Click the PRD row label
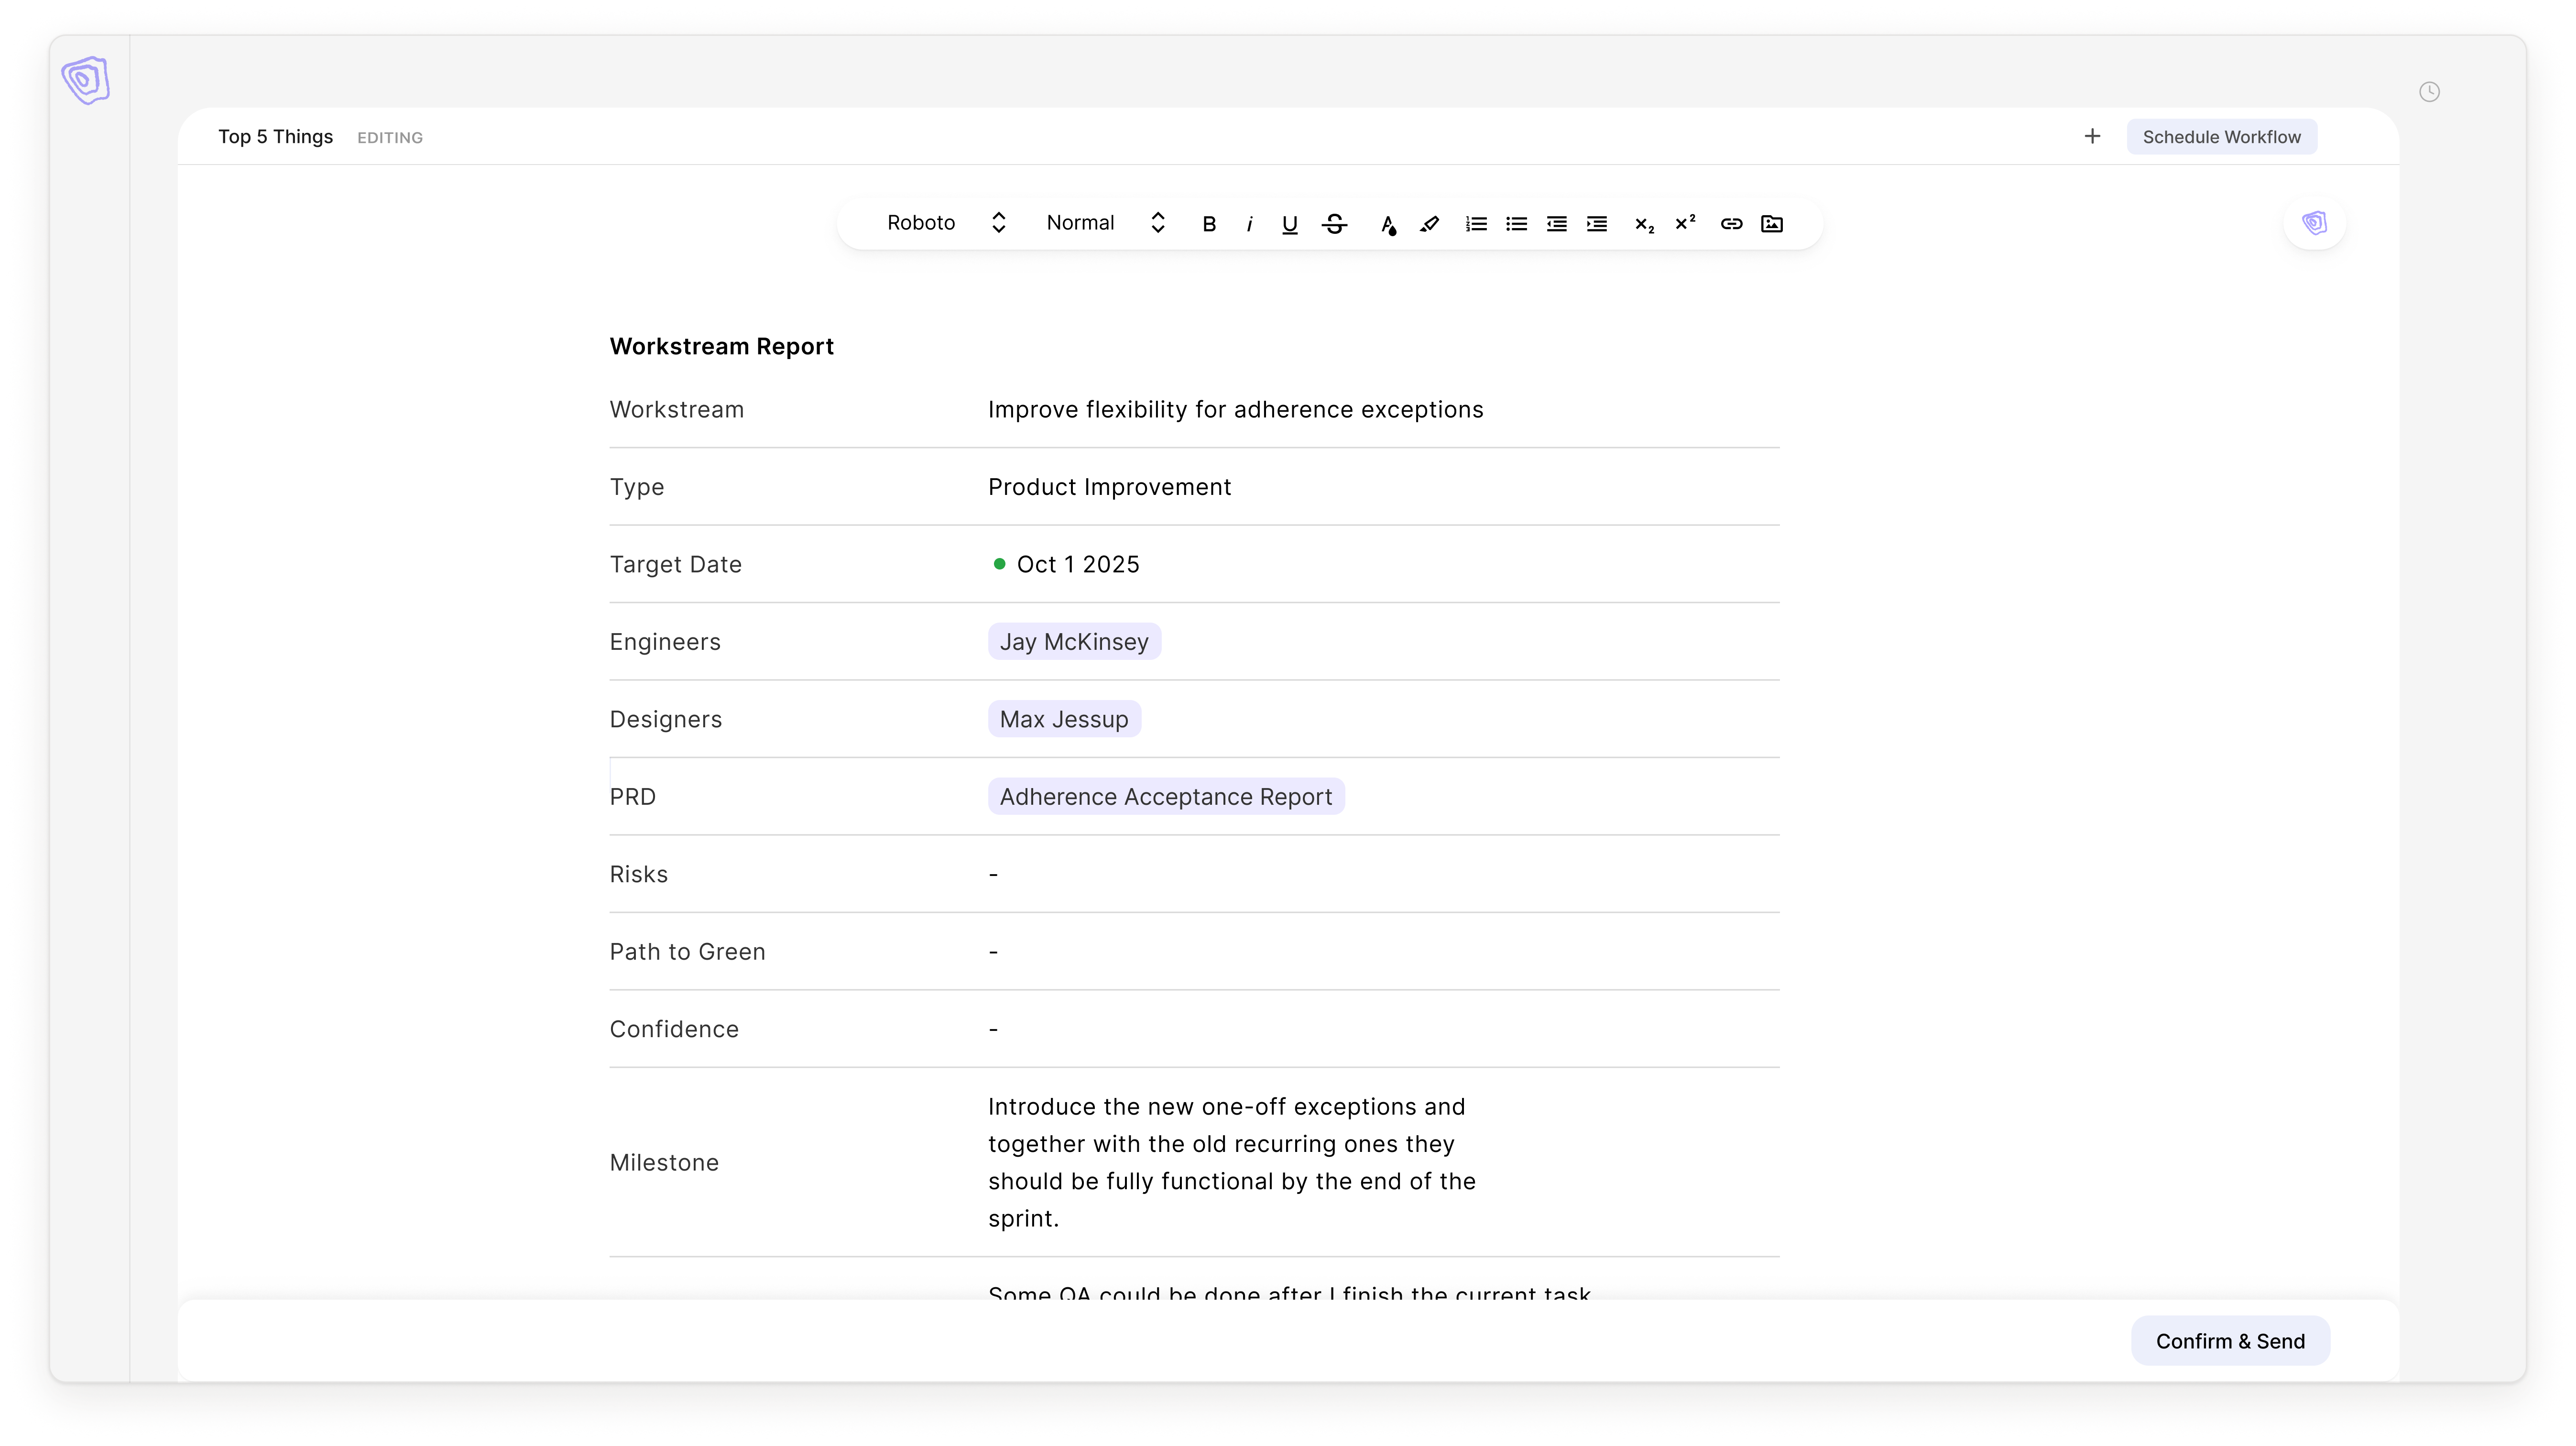 tap(633, 797)
